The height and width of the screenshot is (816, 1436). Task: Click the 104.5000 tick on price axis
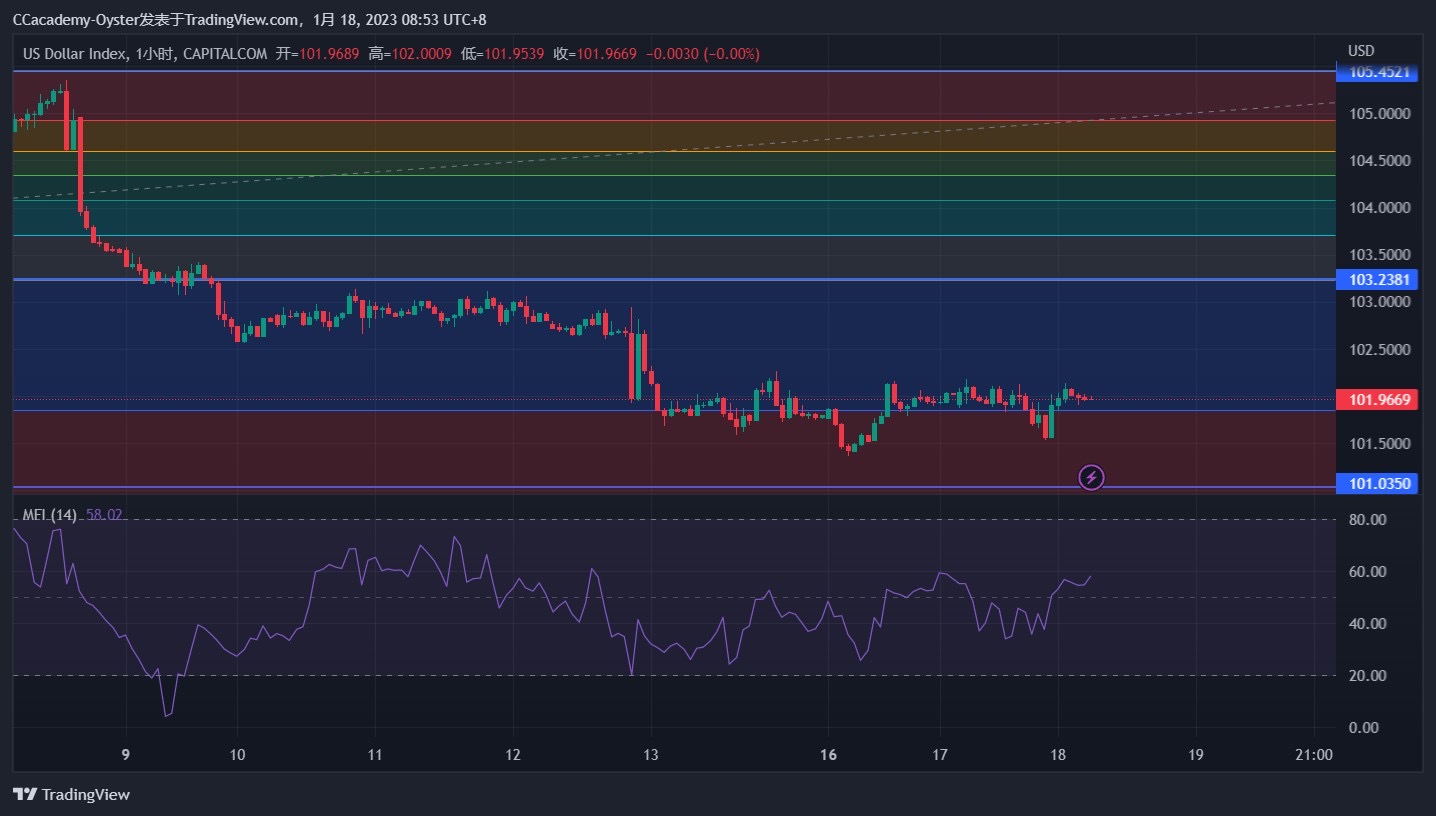point(1379,161)
